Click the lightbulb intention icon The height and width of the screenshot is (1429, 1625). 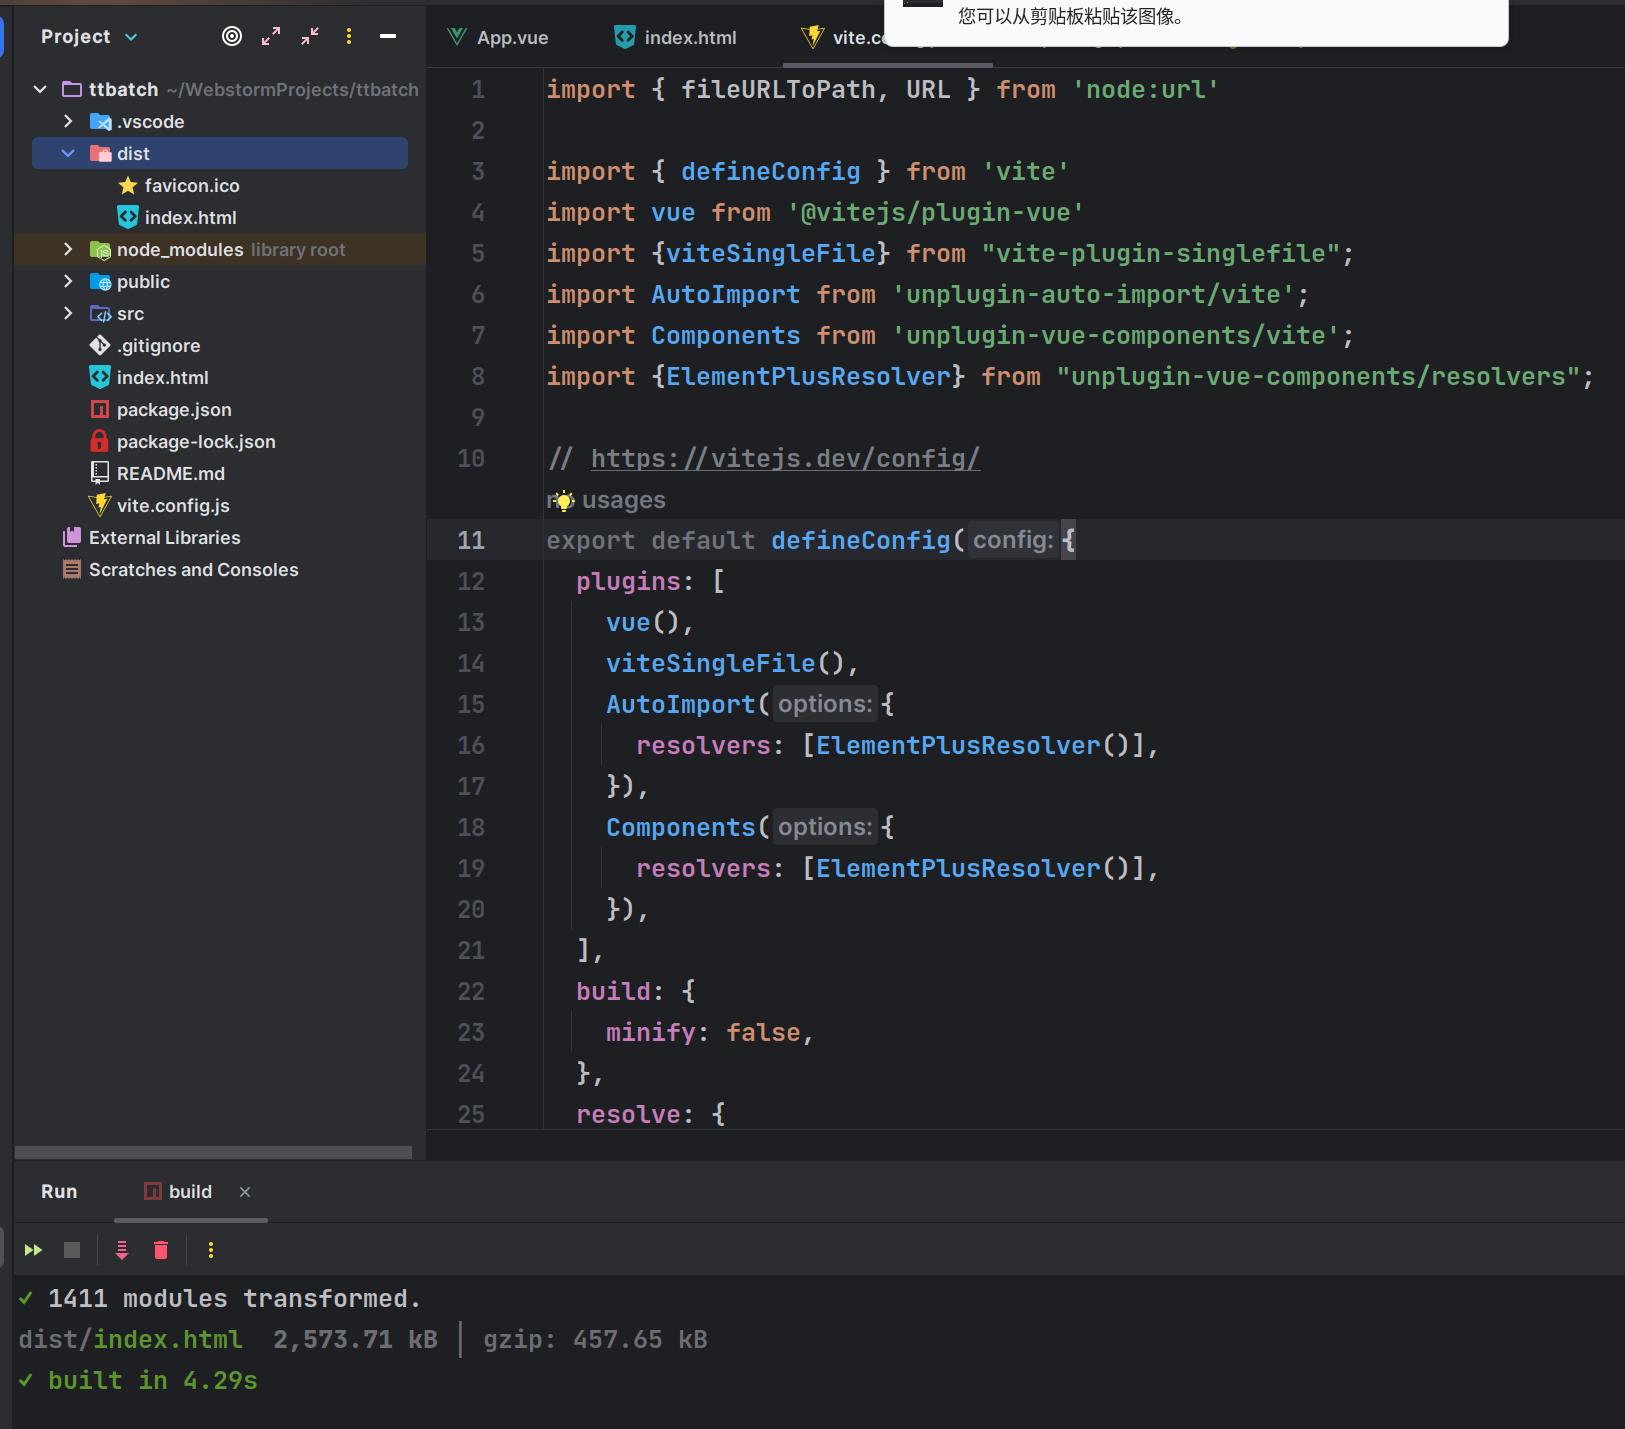tap(564, 500)
